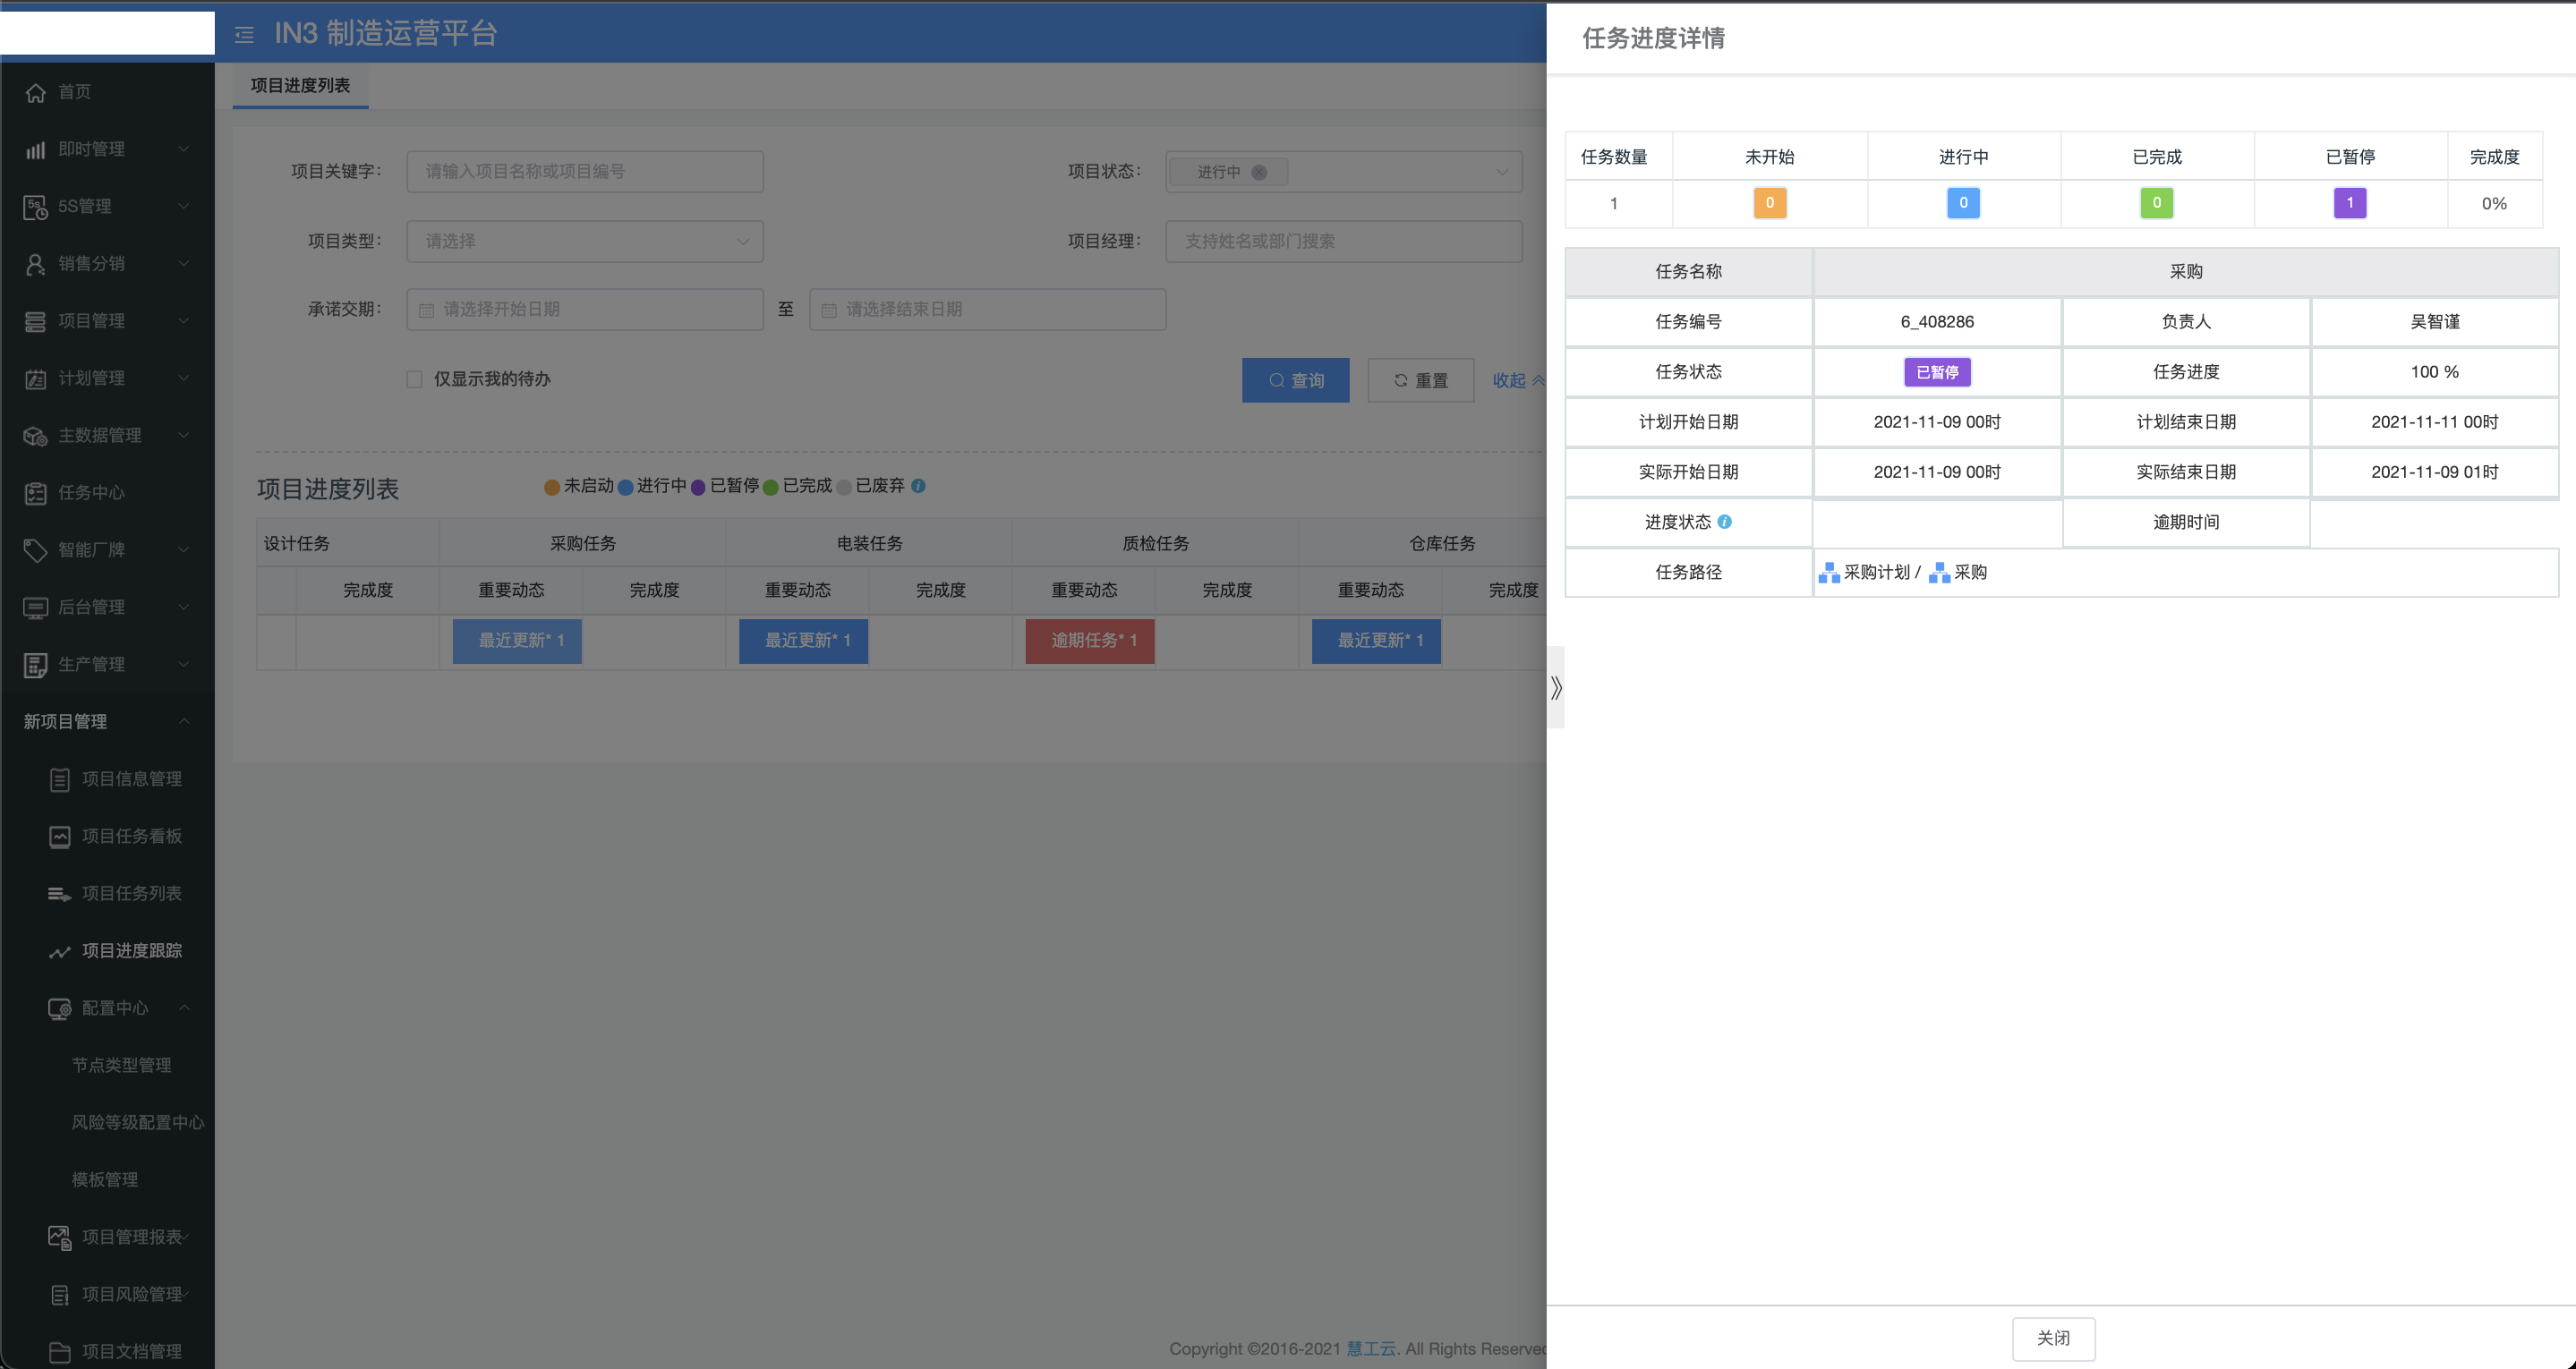Screen dimensions: 2576x1369
Task: Click the Task Center sidebar icon
Action: click(36, 493)
